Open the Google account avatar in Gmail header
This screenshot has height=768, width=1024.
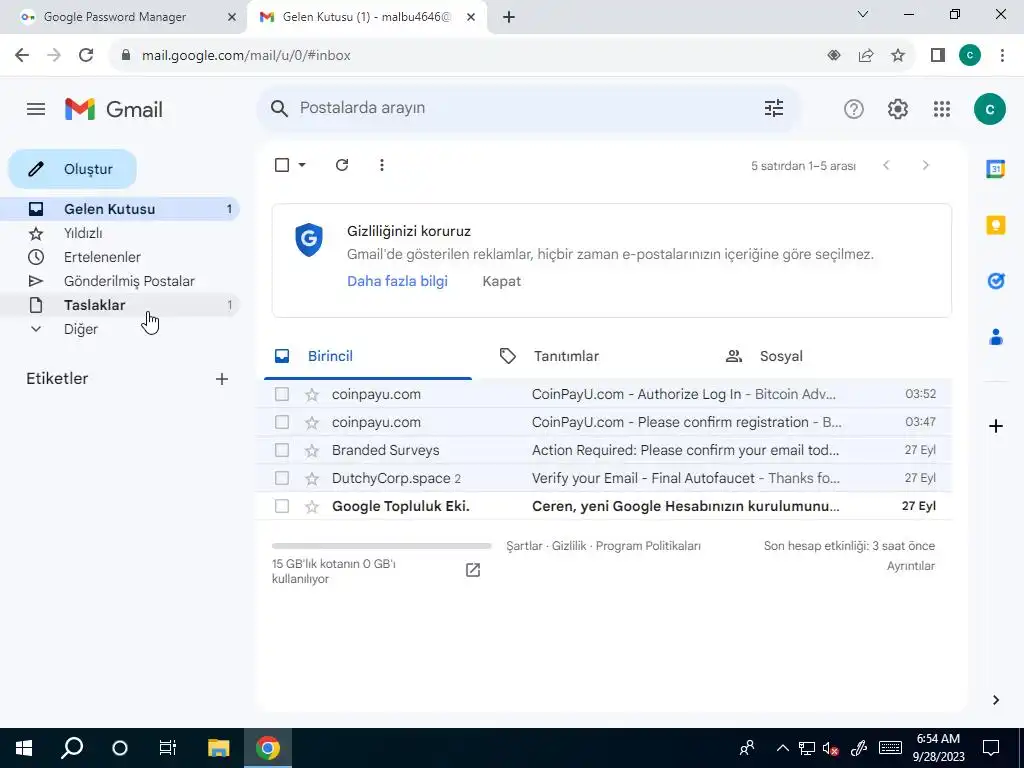click(x=989, y=109)
